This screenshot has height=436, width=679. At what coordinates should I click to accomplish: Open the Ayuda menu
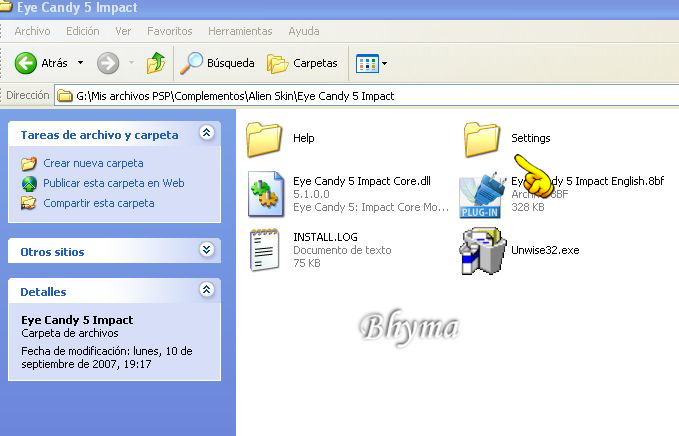pyautogui.click(x=304, y=31)
